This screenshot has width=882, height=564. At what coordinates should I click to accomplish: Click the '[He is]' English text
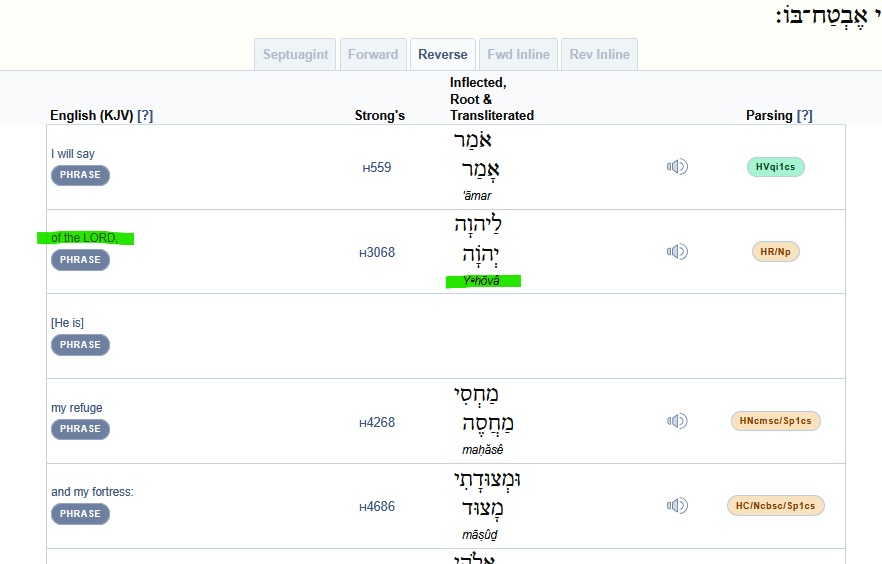pos(67,323)
